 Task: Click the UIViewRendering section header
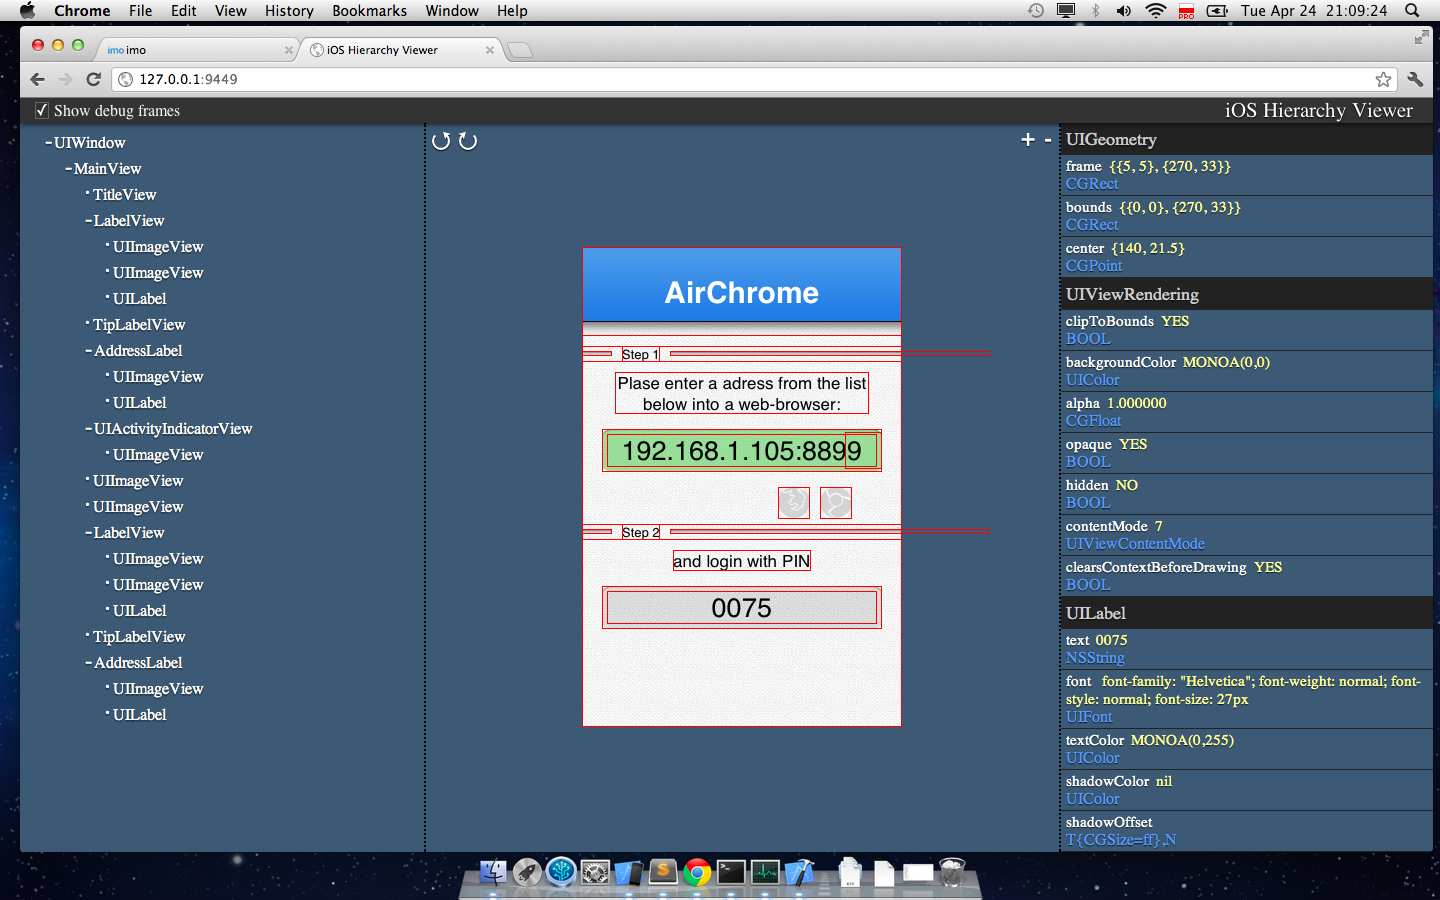[1246, 294]
